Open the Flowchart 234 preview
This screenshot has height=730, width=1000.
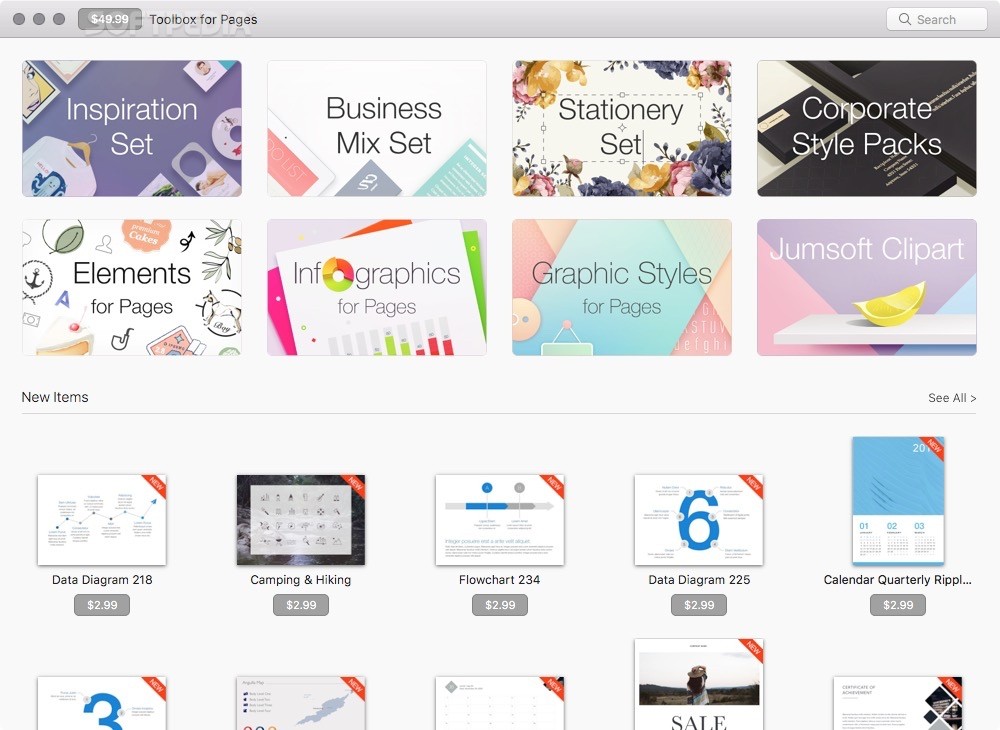click(x=499, y=518)
